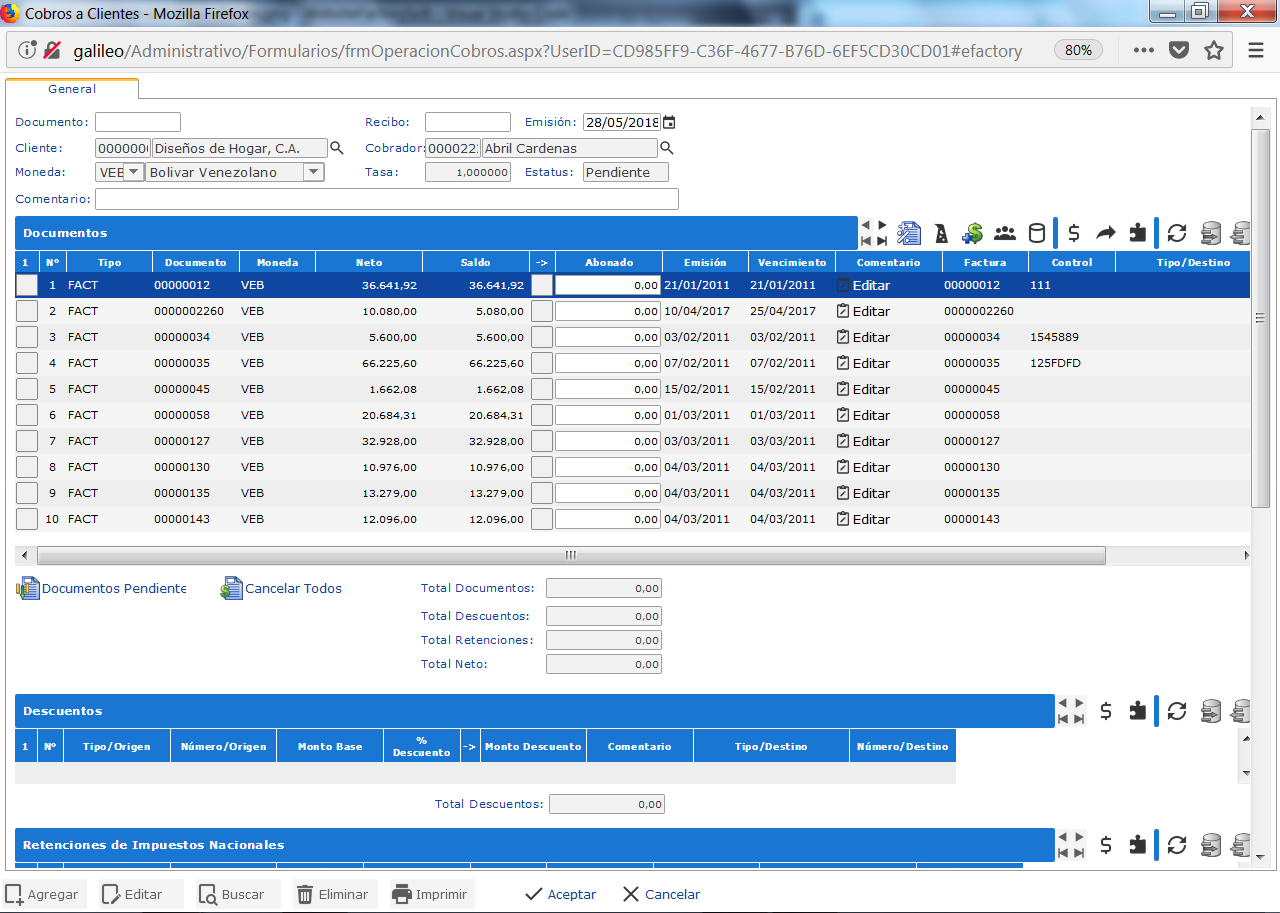1280x913 pixels.
Task: Click the forward arrow icon on Documentos toolbar
Action: pyautogui.click(x=1104, y=233)
